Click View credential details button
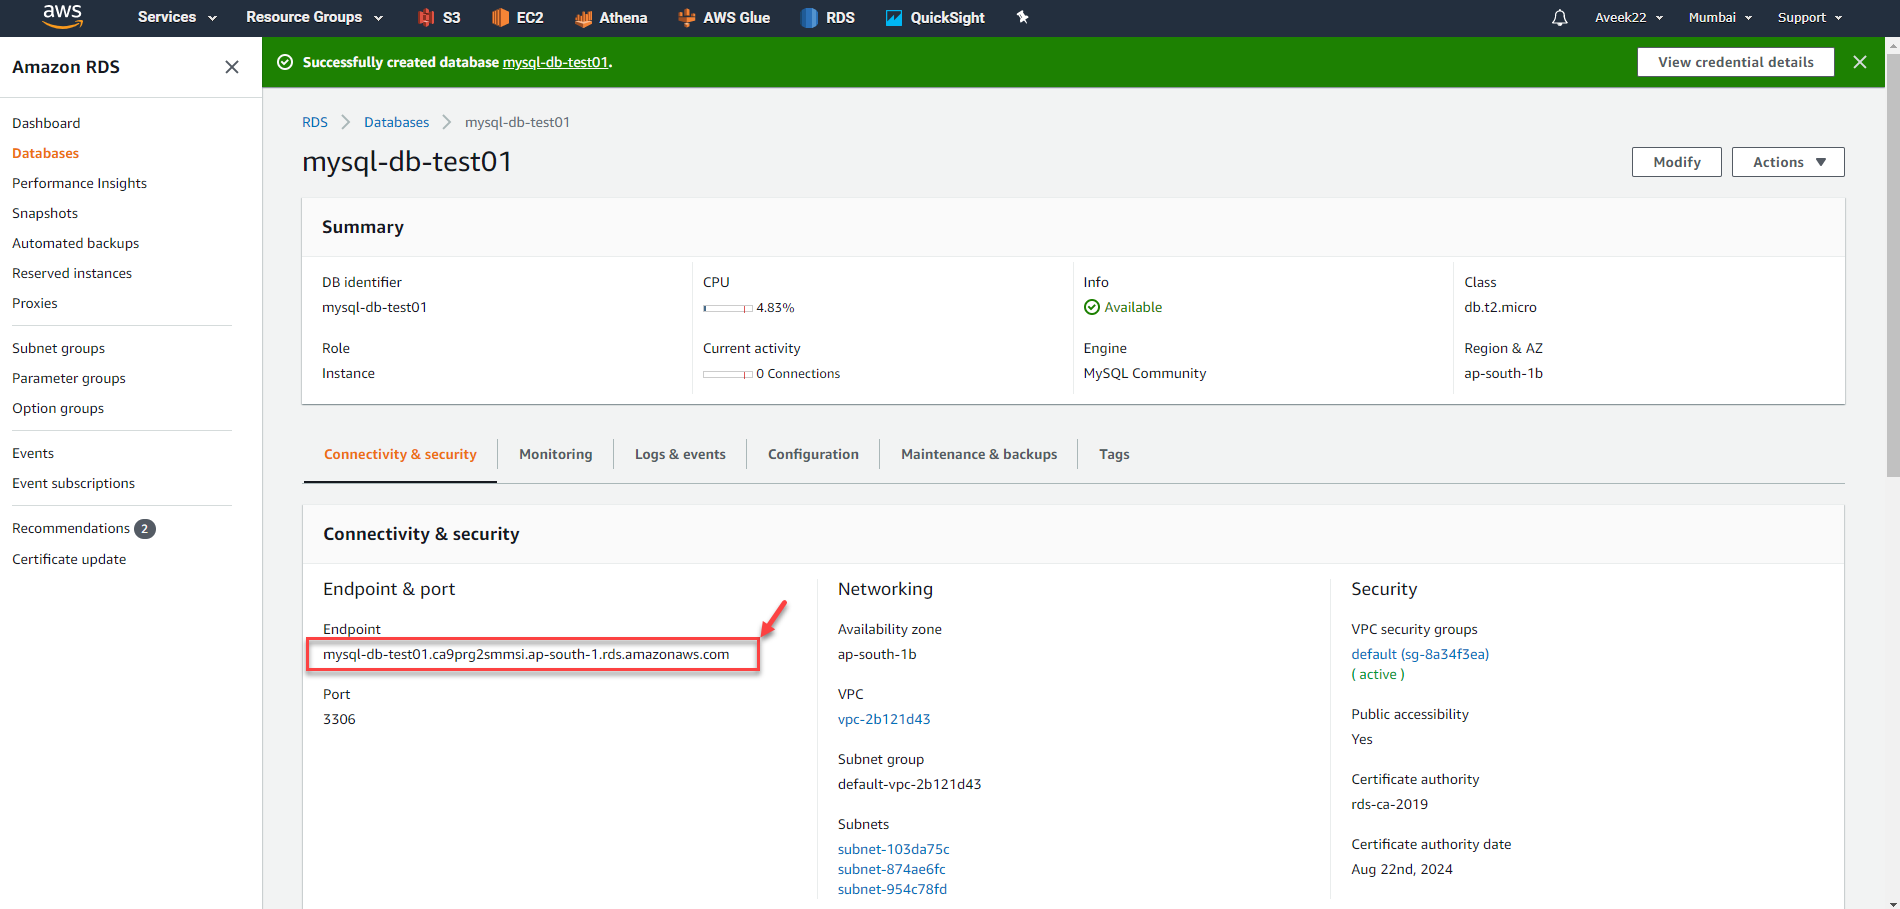The image size is (1900, 909). point(1735,62)
